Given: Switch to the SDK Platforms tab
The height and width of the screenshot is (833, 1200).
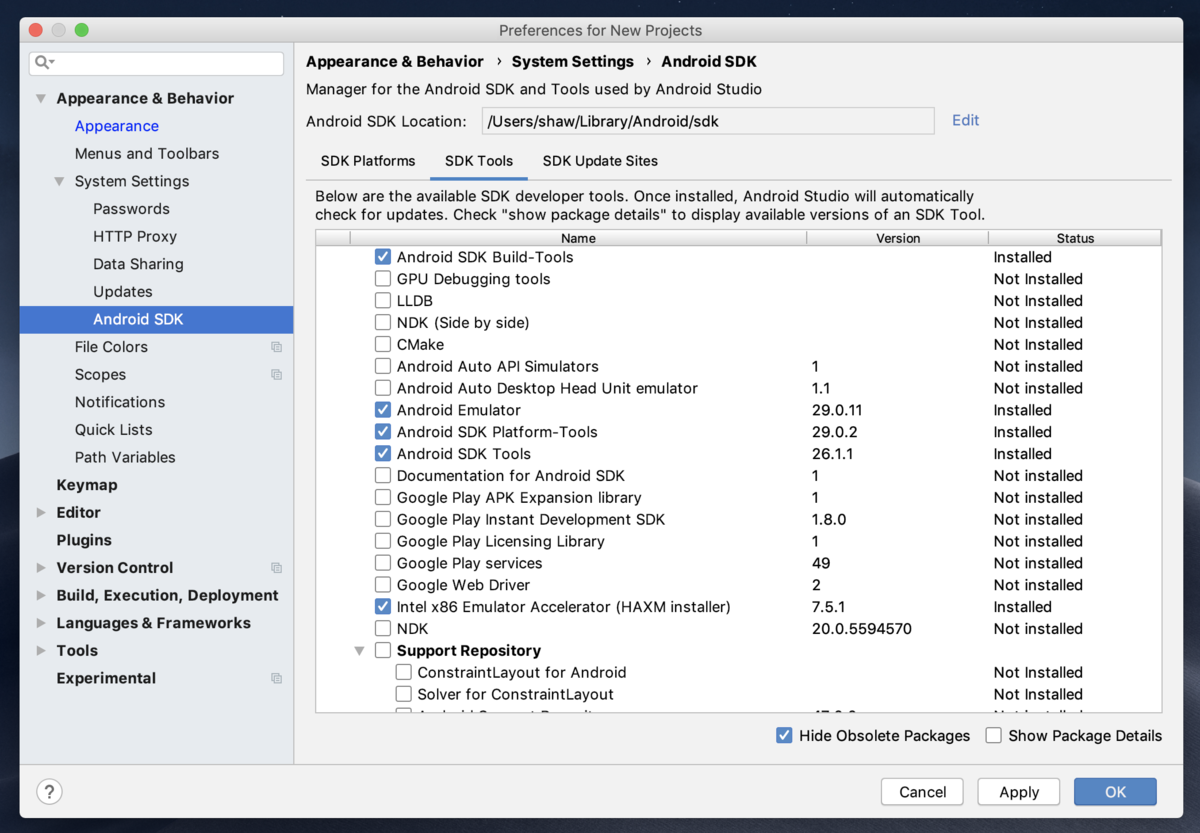Looking at the screenshot, I should tap(368, 161).
